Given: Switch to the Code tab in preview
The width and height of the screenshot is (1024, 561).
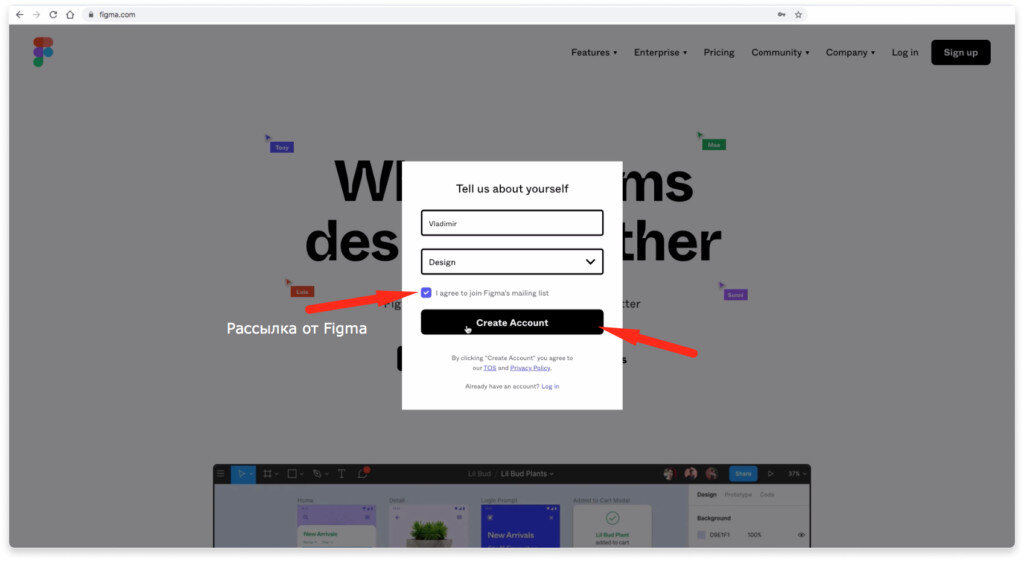Looking at the screenshot, I should [x=767, y=494].
